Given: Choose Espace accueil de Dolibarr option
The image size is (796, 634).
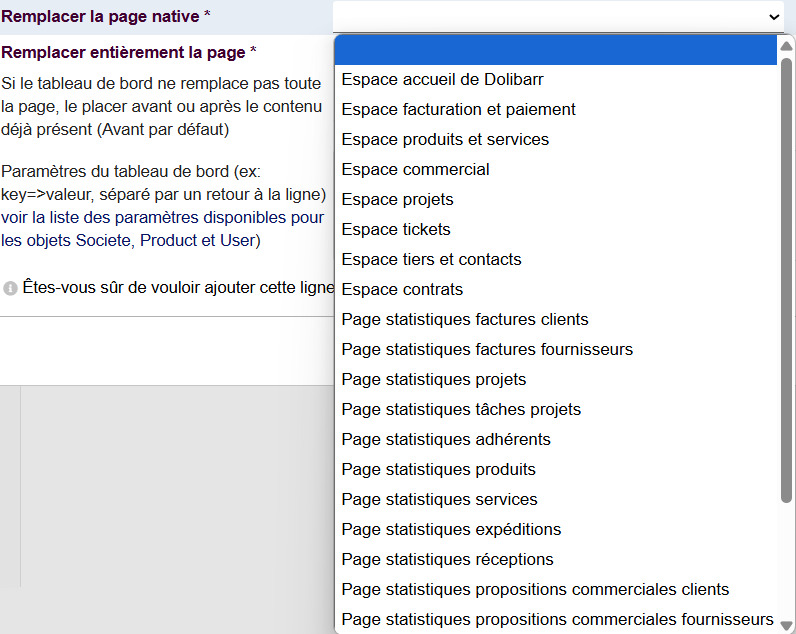Looking at the screenshot, I should click(x=442, y=80).
